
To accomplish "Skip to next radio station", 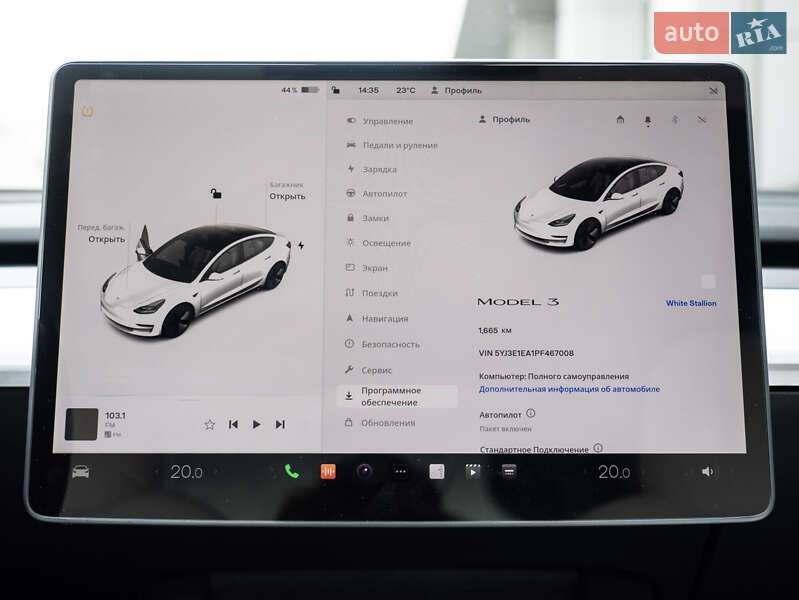I will click(280, 424).
